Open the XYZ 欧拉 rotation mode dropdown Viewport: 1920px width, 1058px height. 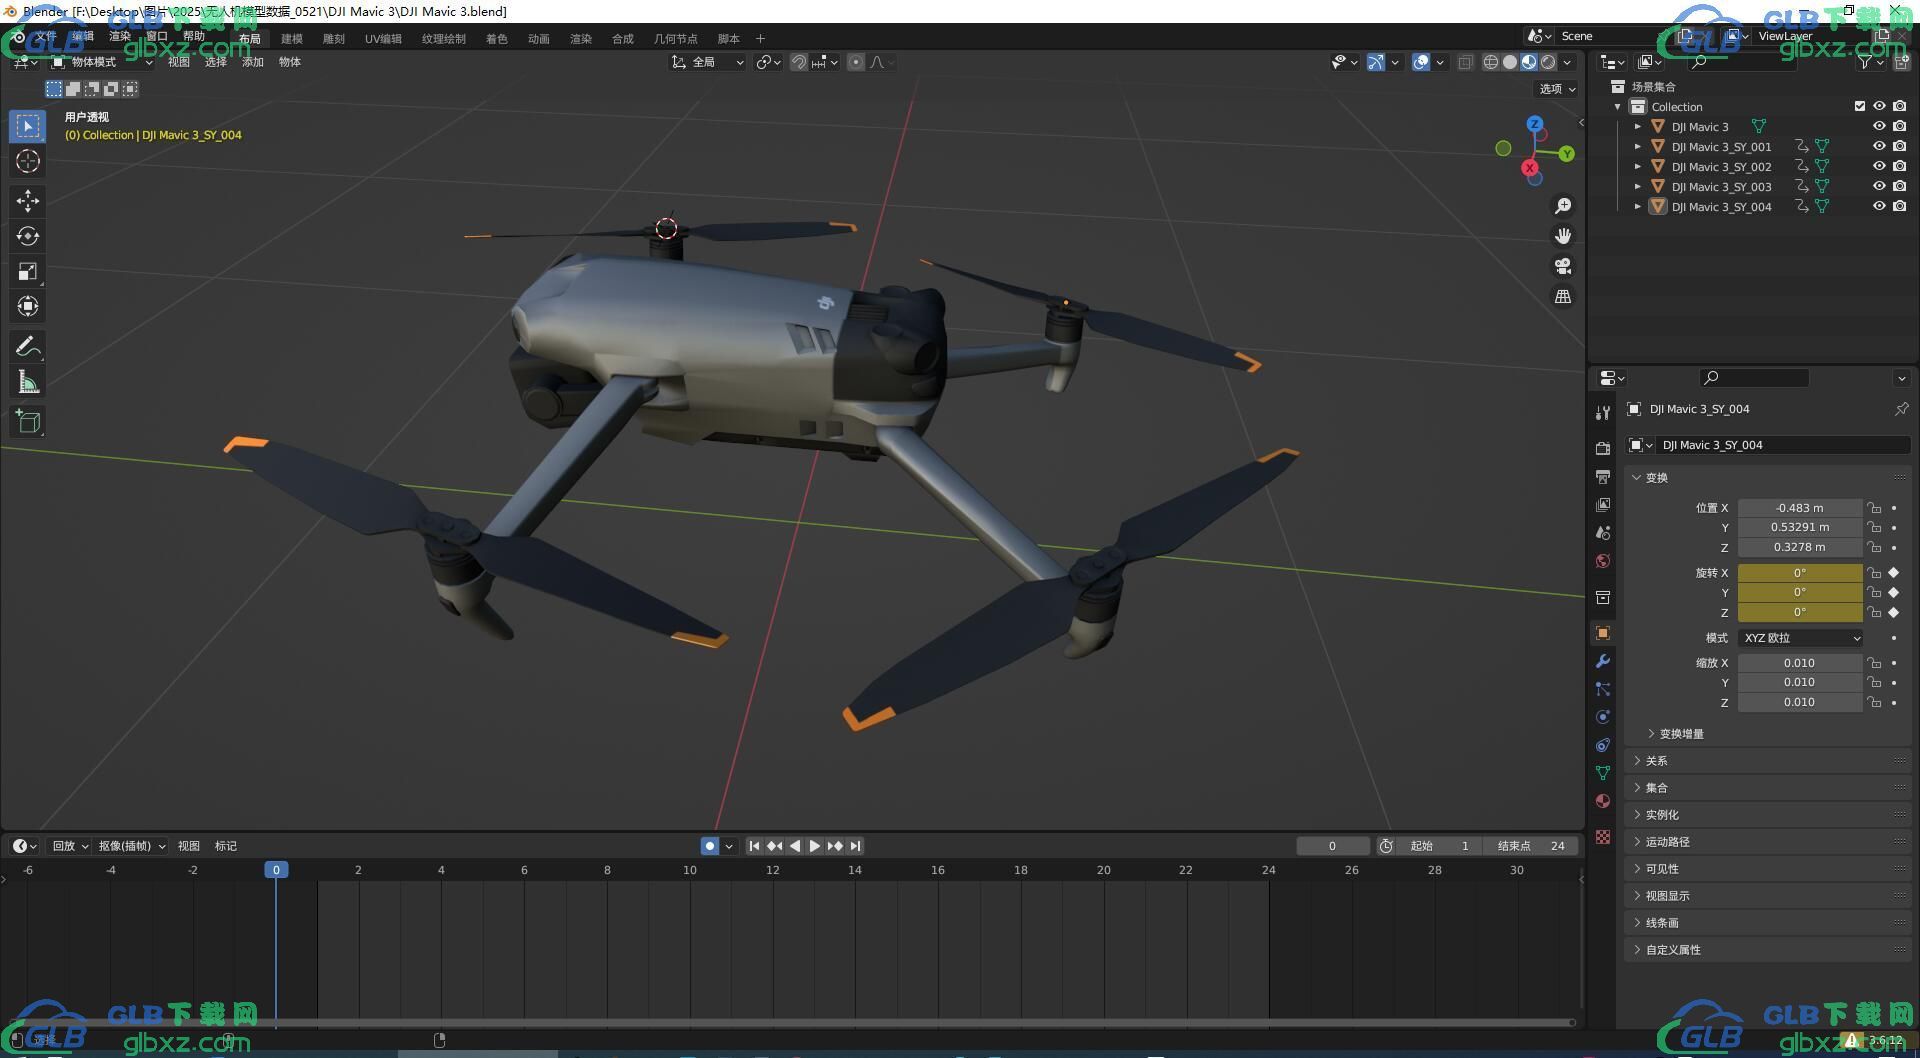pyautogui.click(x=1800, y=638)
